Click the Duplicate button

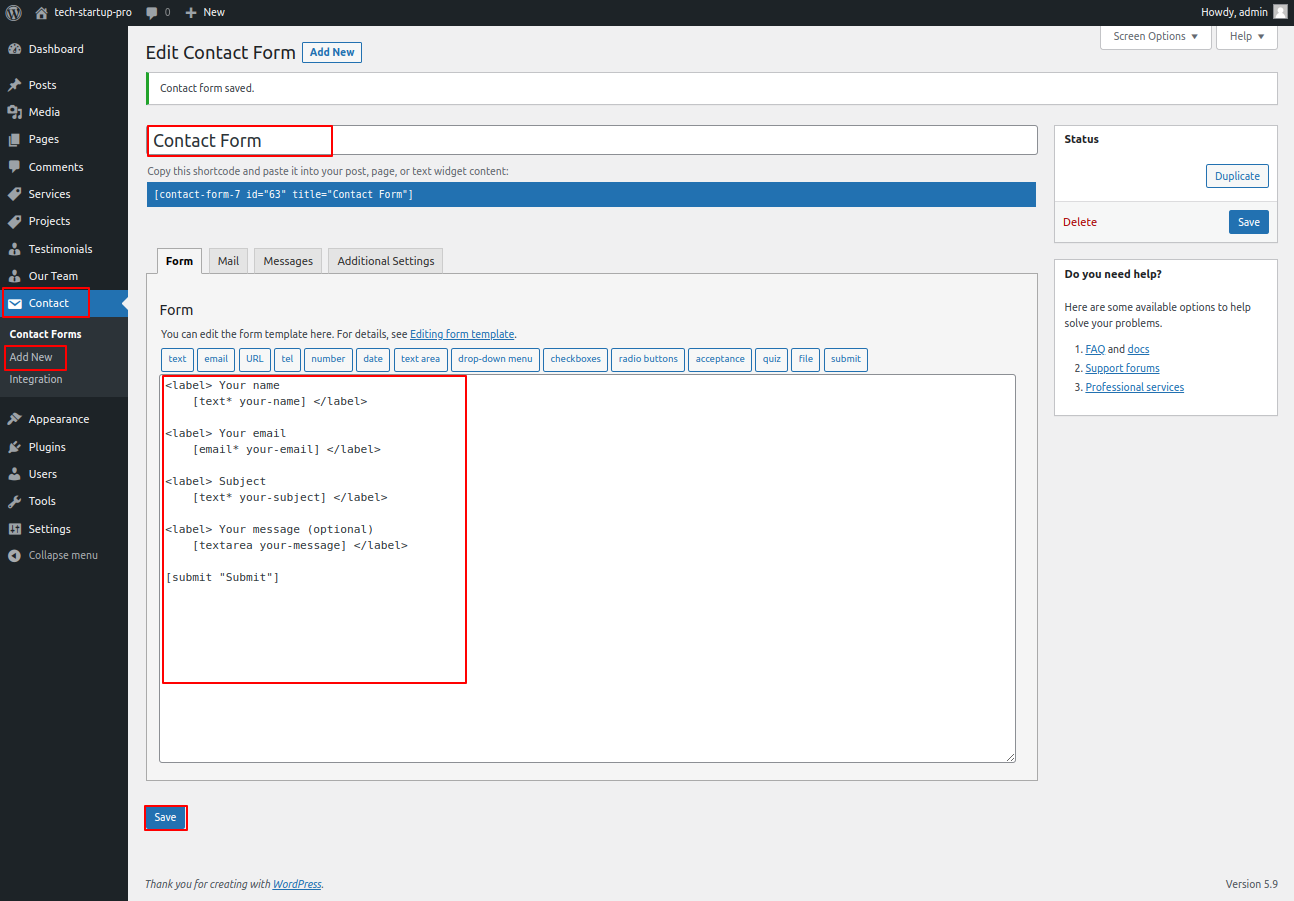1236,176
